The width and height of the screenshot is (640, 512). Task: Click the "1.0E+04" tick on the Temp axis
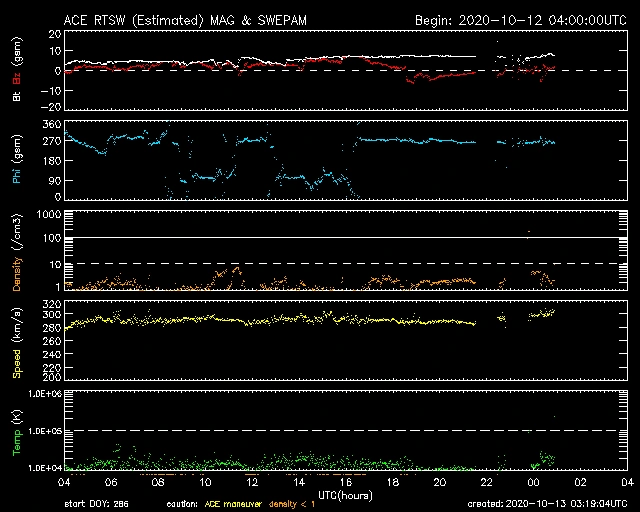pyautogui.click(x=45, y=468)
